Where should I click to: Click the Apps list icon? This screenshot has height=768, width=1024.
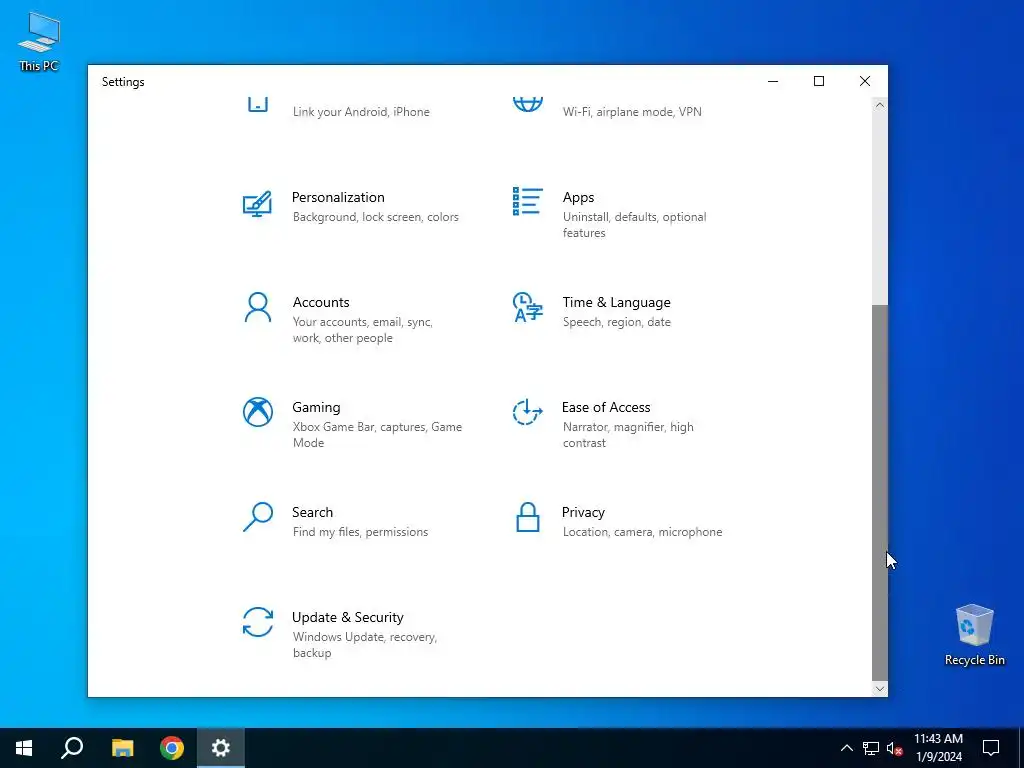527,201
